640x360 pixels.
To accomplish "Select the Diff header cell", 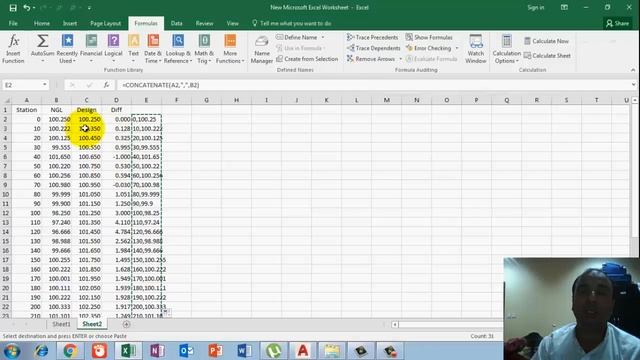I will coord(116,110).
